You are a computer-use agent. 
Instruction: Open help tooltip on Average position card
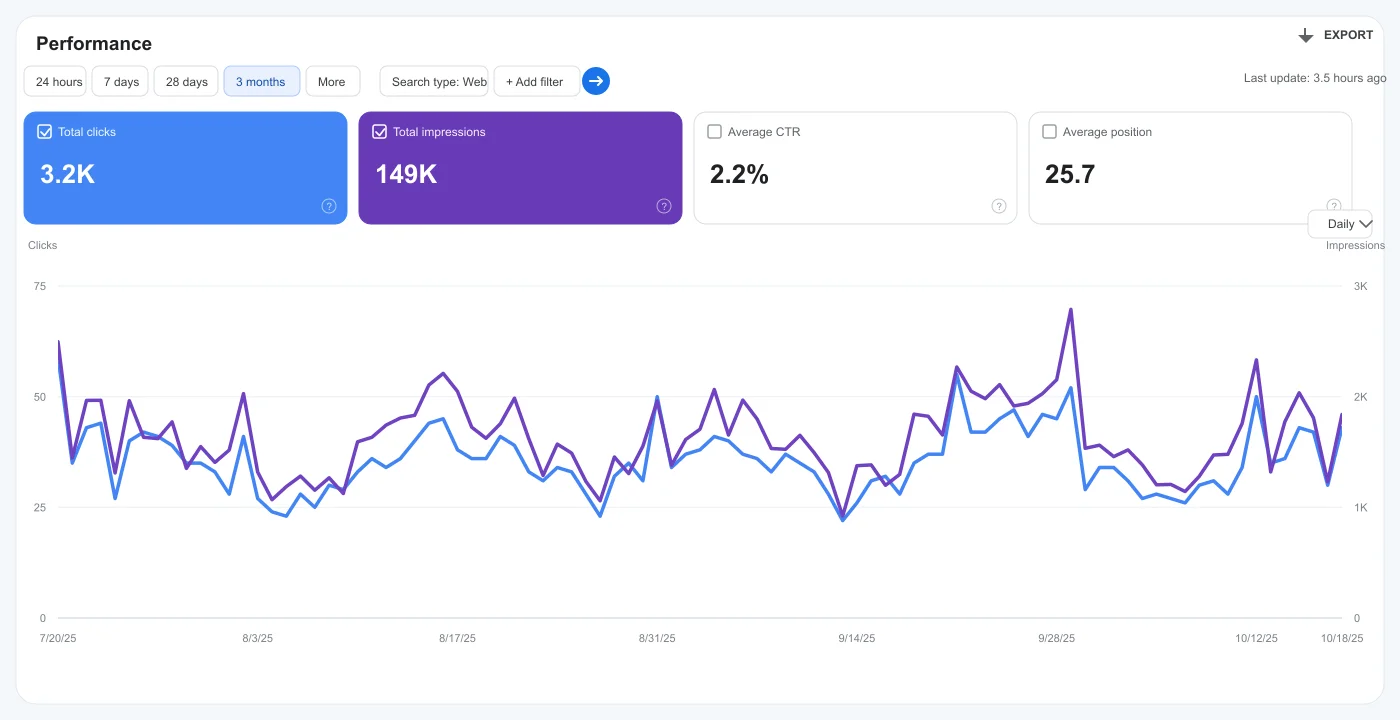pos(1333,206)
